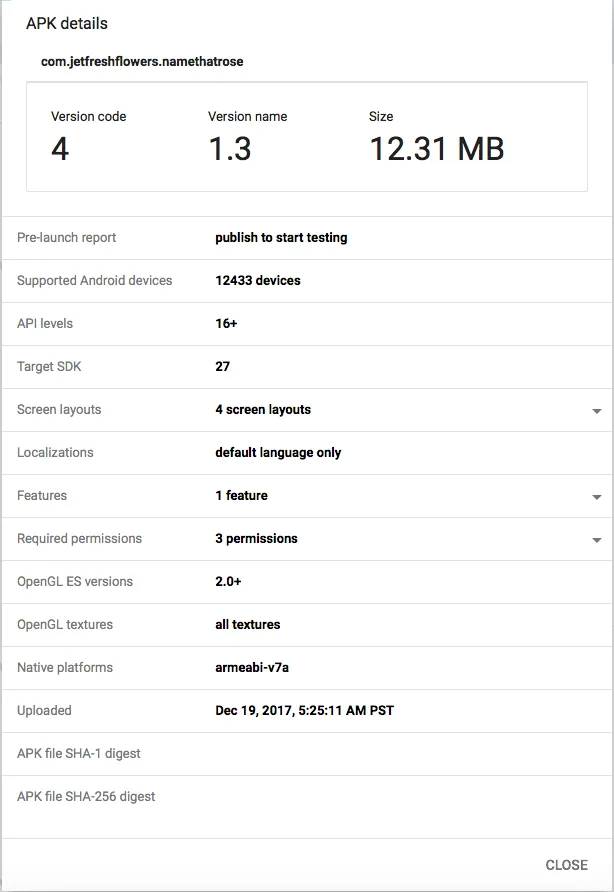Click the APK file SHA-1 digest label

pyautogui.click(x=79, y=753)
